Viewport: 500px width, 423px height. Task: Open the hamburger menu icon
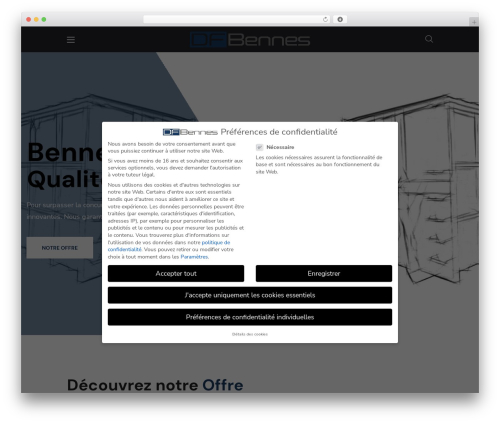[71, 40]
